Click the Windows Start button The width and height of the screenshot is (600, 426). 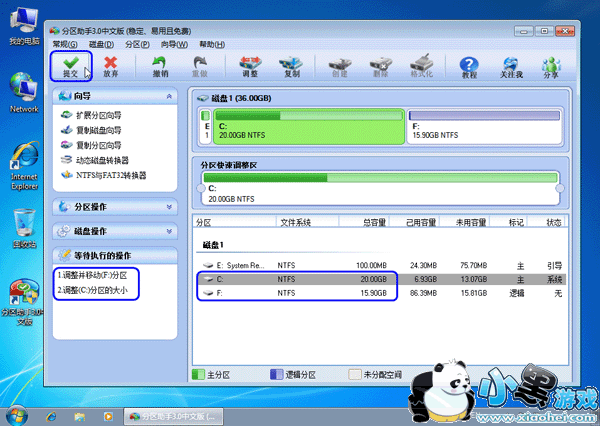tap(16, 416)
